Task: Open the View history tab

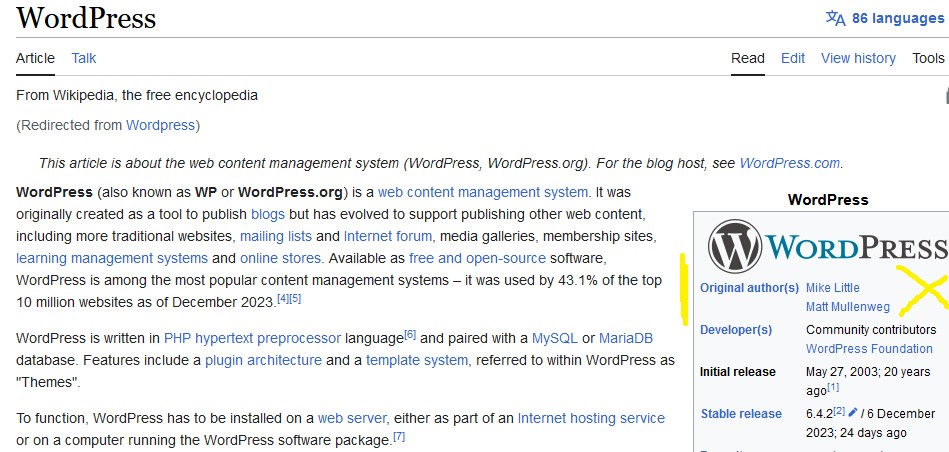Action: (x=858, y=58)
